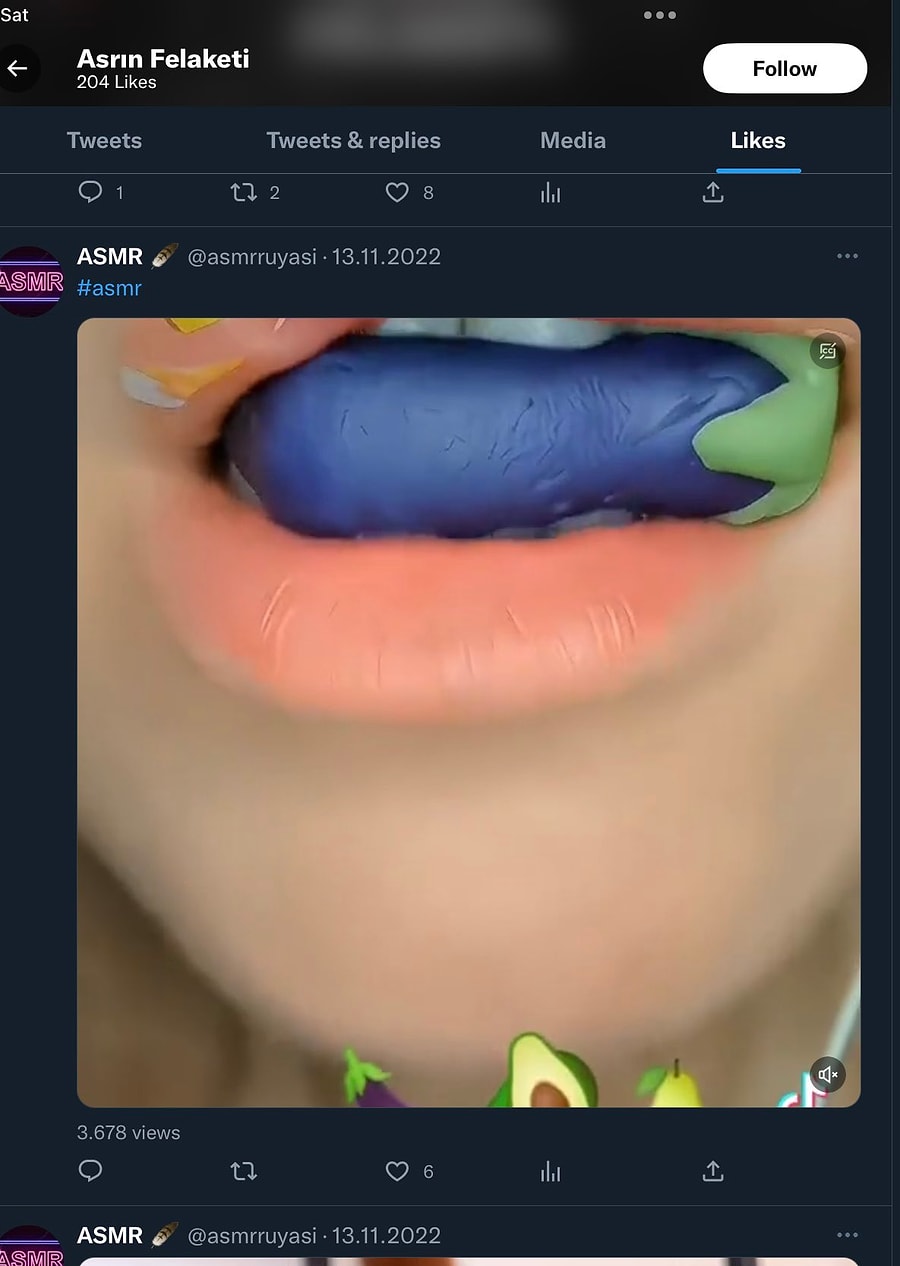Share the #asmr video tweet
This screenshot has width=900, height=1266.
click(x=712, y=1171)
